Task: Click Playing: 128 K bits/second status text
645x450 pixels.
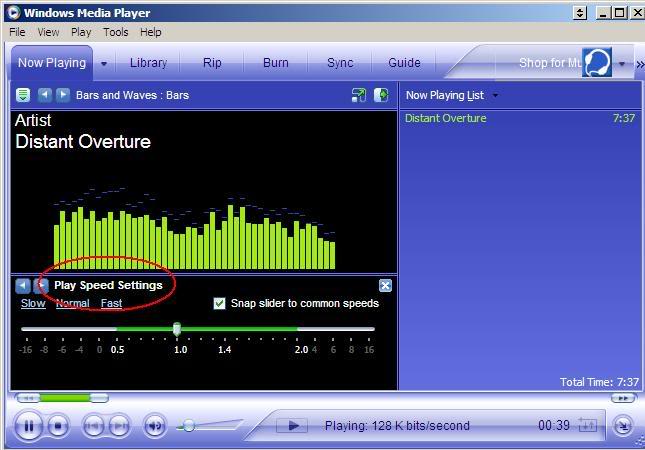Action: tap(397, 425)
